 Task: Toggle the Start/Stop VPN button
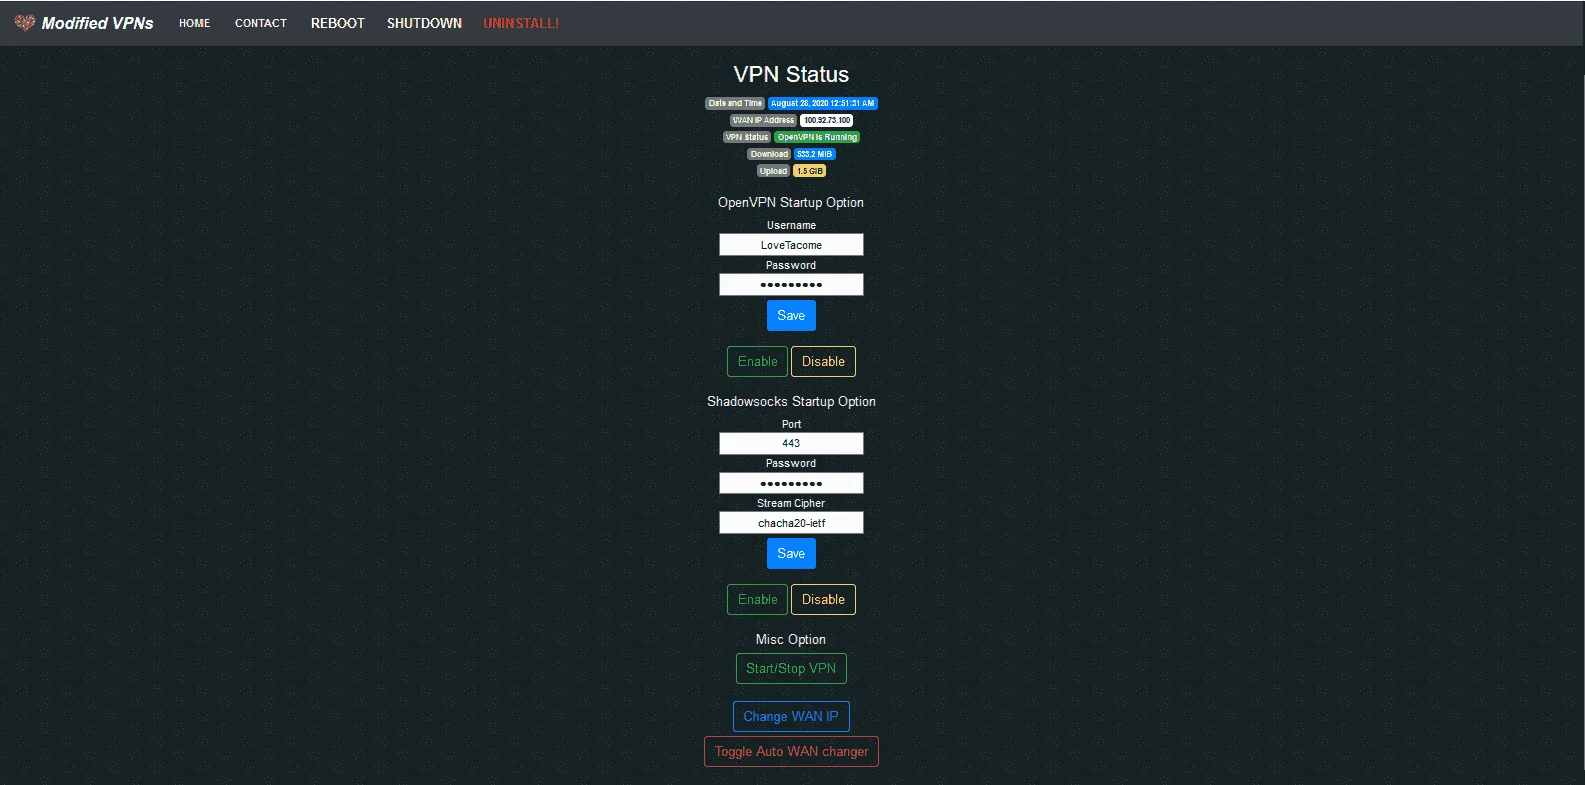[x=791, y=669]
